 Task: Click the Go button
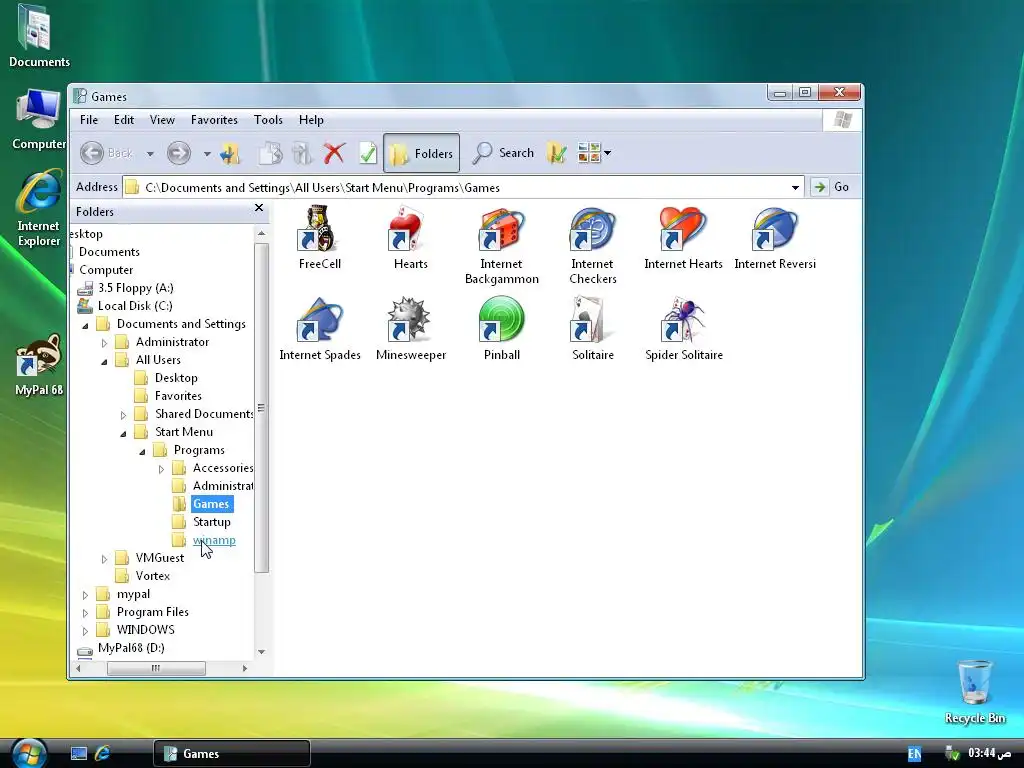pyautogui.click(x=830, y=187)
